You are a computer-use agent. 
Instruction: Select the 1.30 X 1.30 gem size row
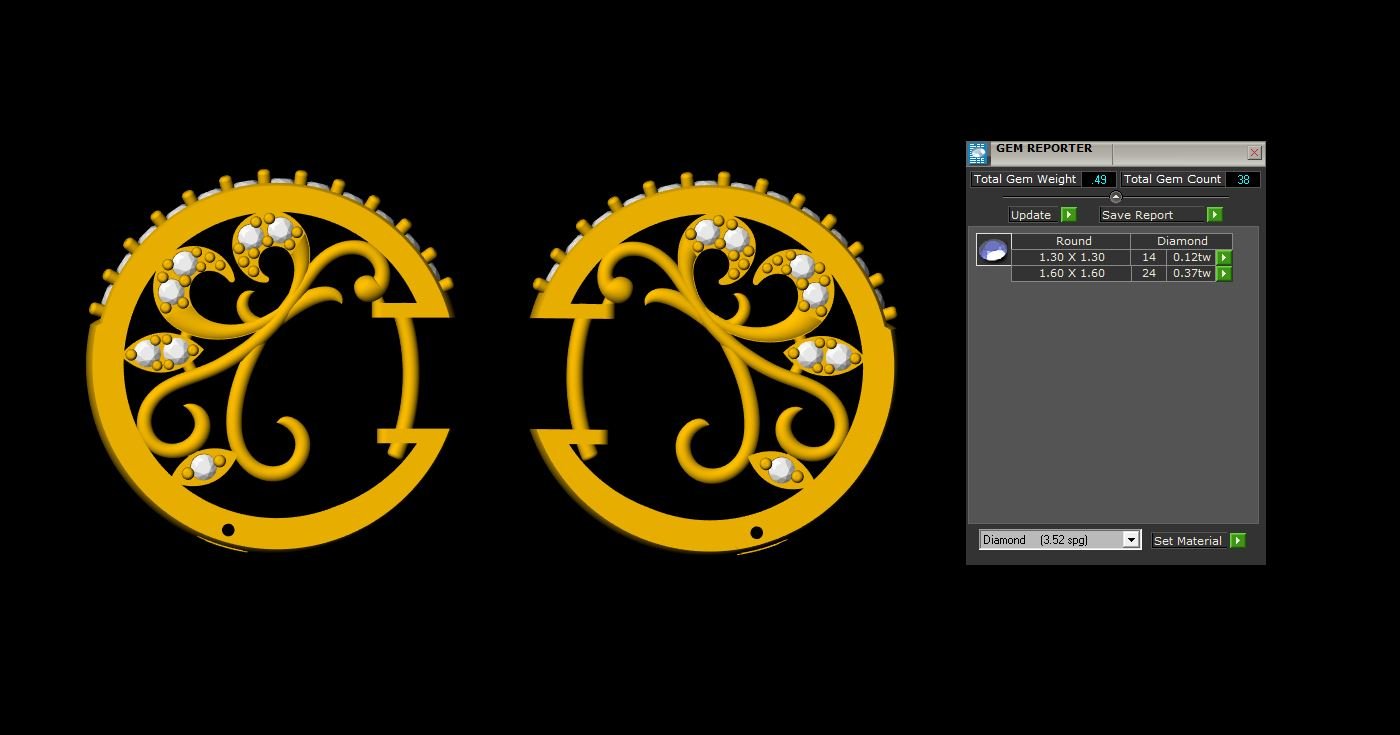pyautogui.click(x=1071, y=258)
